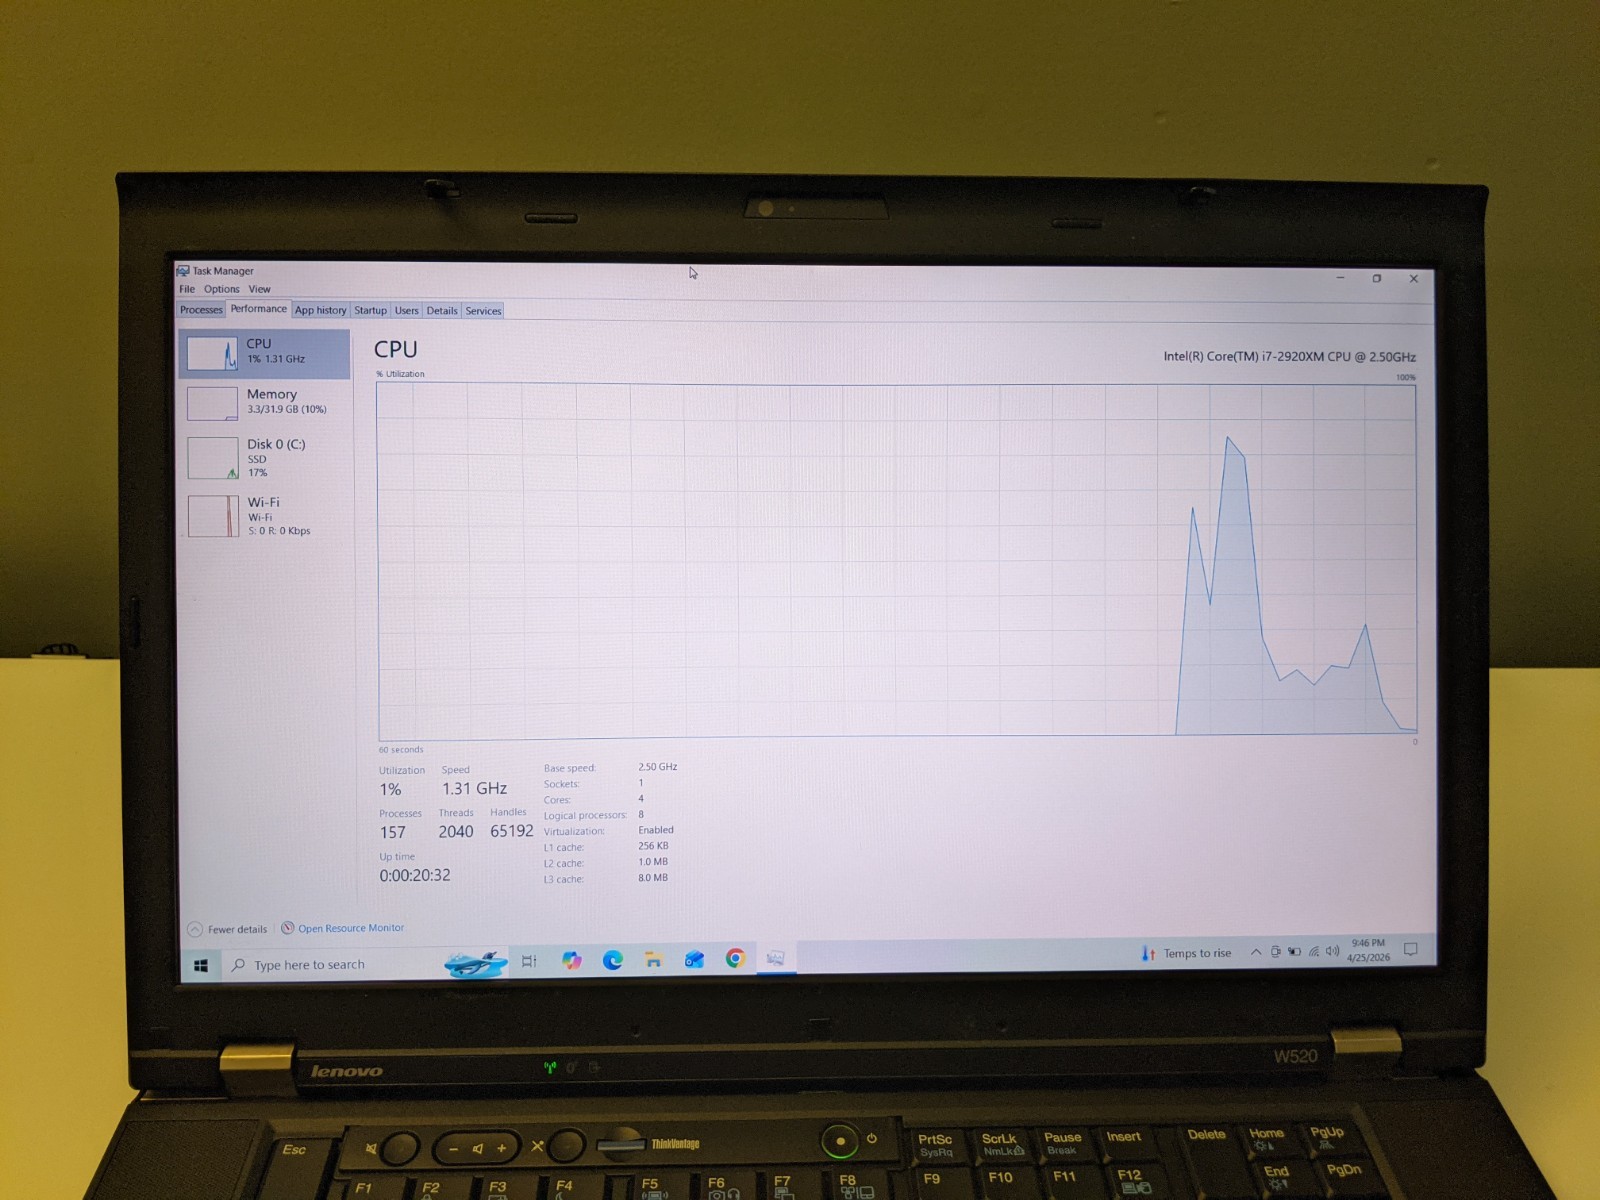Click the 1.31 GHz speed value
The image size is (1600, 1200).
(x=475, y=789)
